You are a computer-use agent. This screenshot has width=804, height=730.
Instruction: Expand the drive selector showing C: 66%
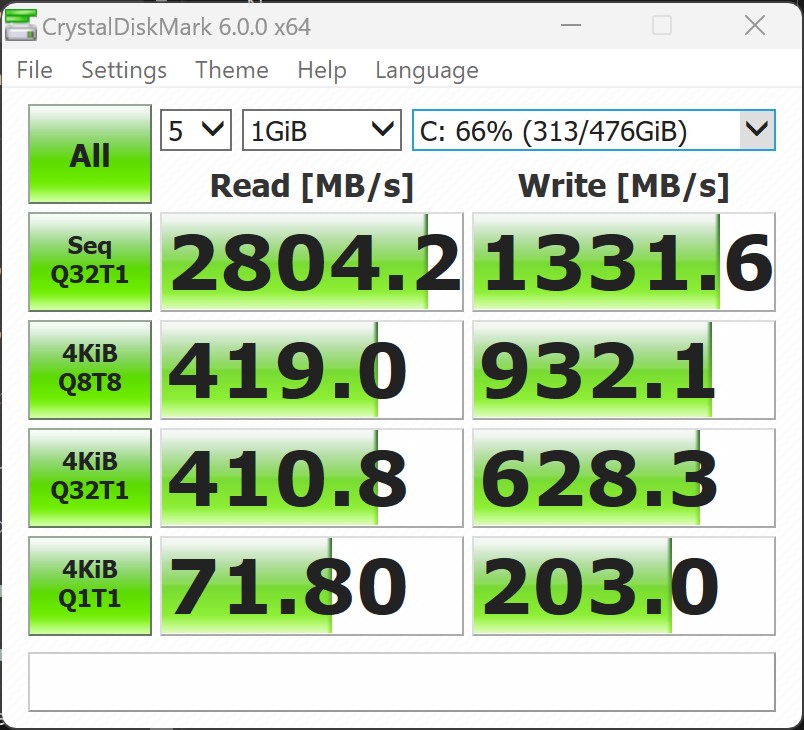(594, 130)
